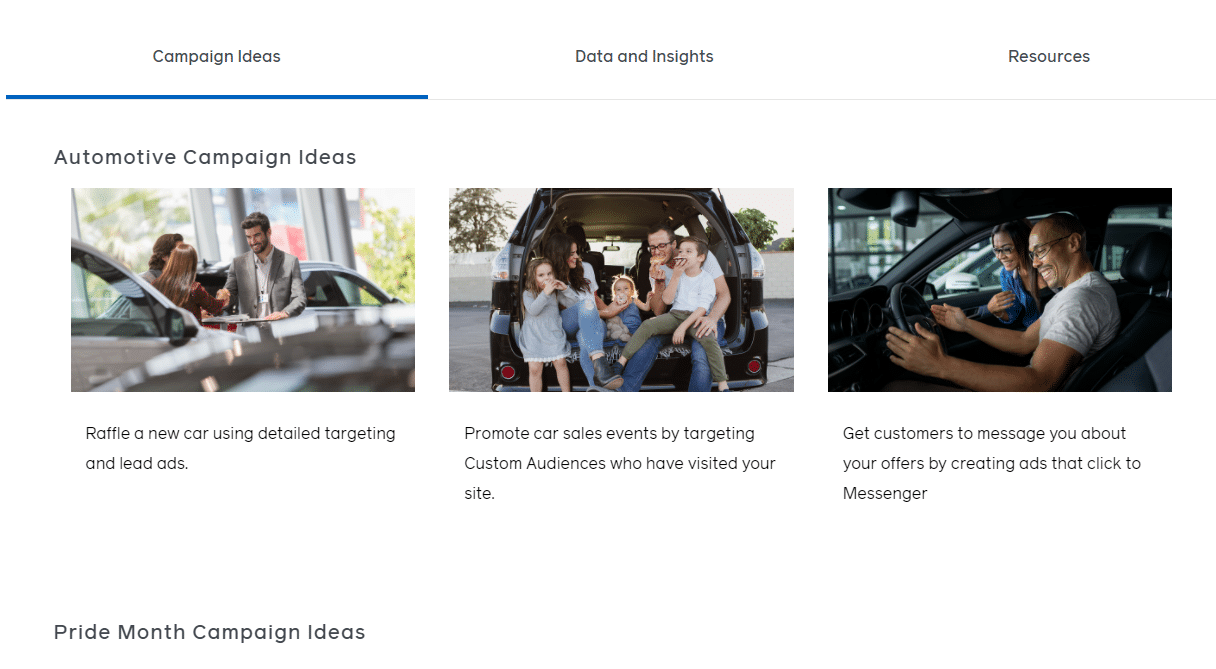Click the red tail reflector on SUV

[x=508, y=372]
